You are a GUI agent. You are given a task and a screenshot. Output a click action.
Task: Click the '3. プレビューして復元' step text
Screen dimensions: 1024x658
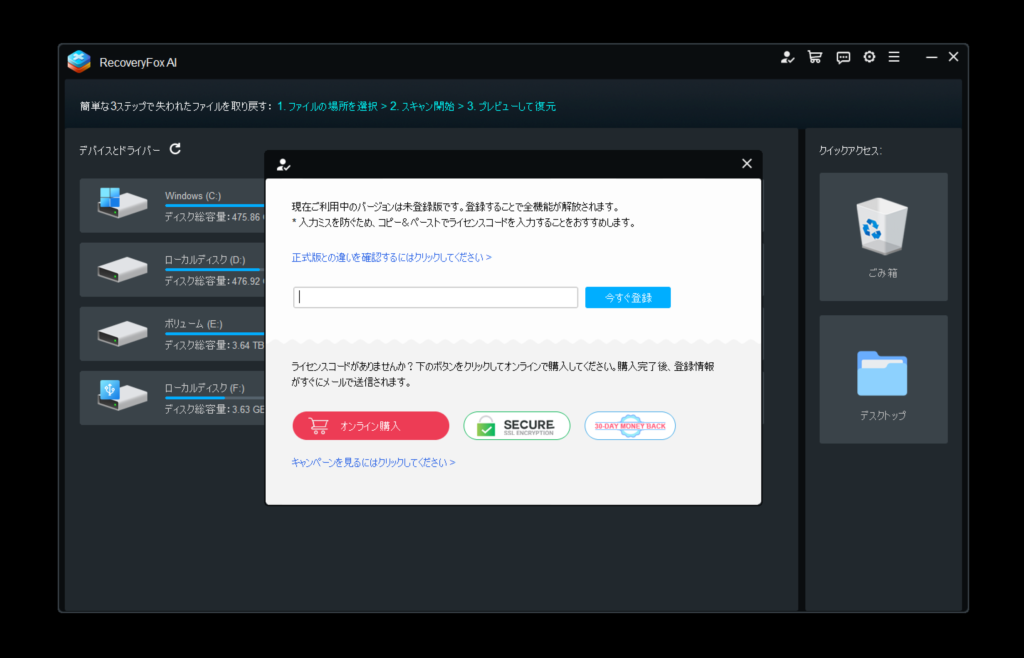pyautogui.click(x=511, y=106)
